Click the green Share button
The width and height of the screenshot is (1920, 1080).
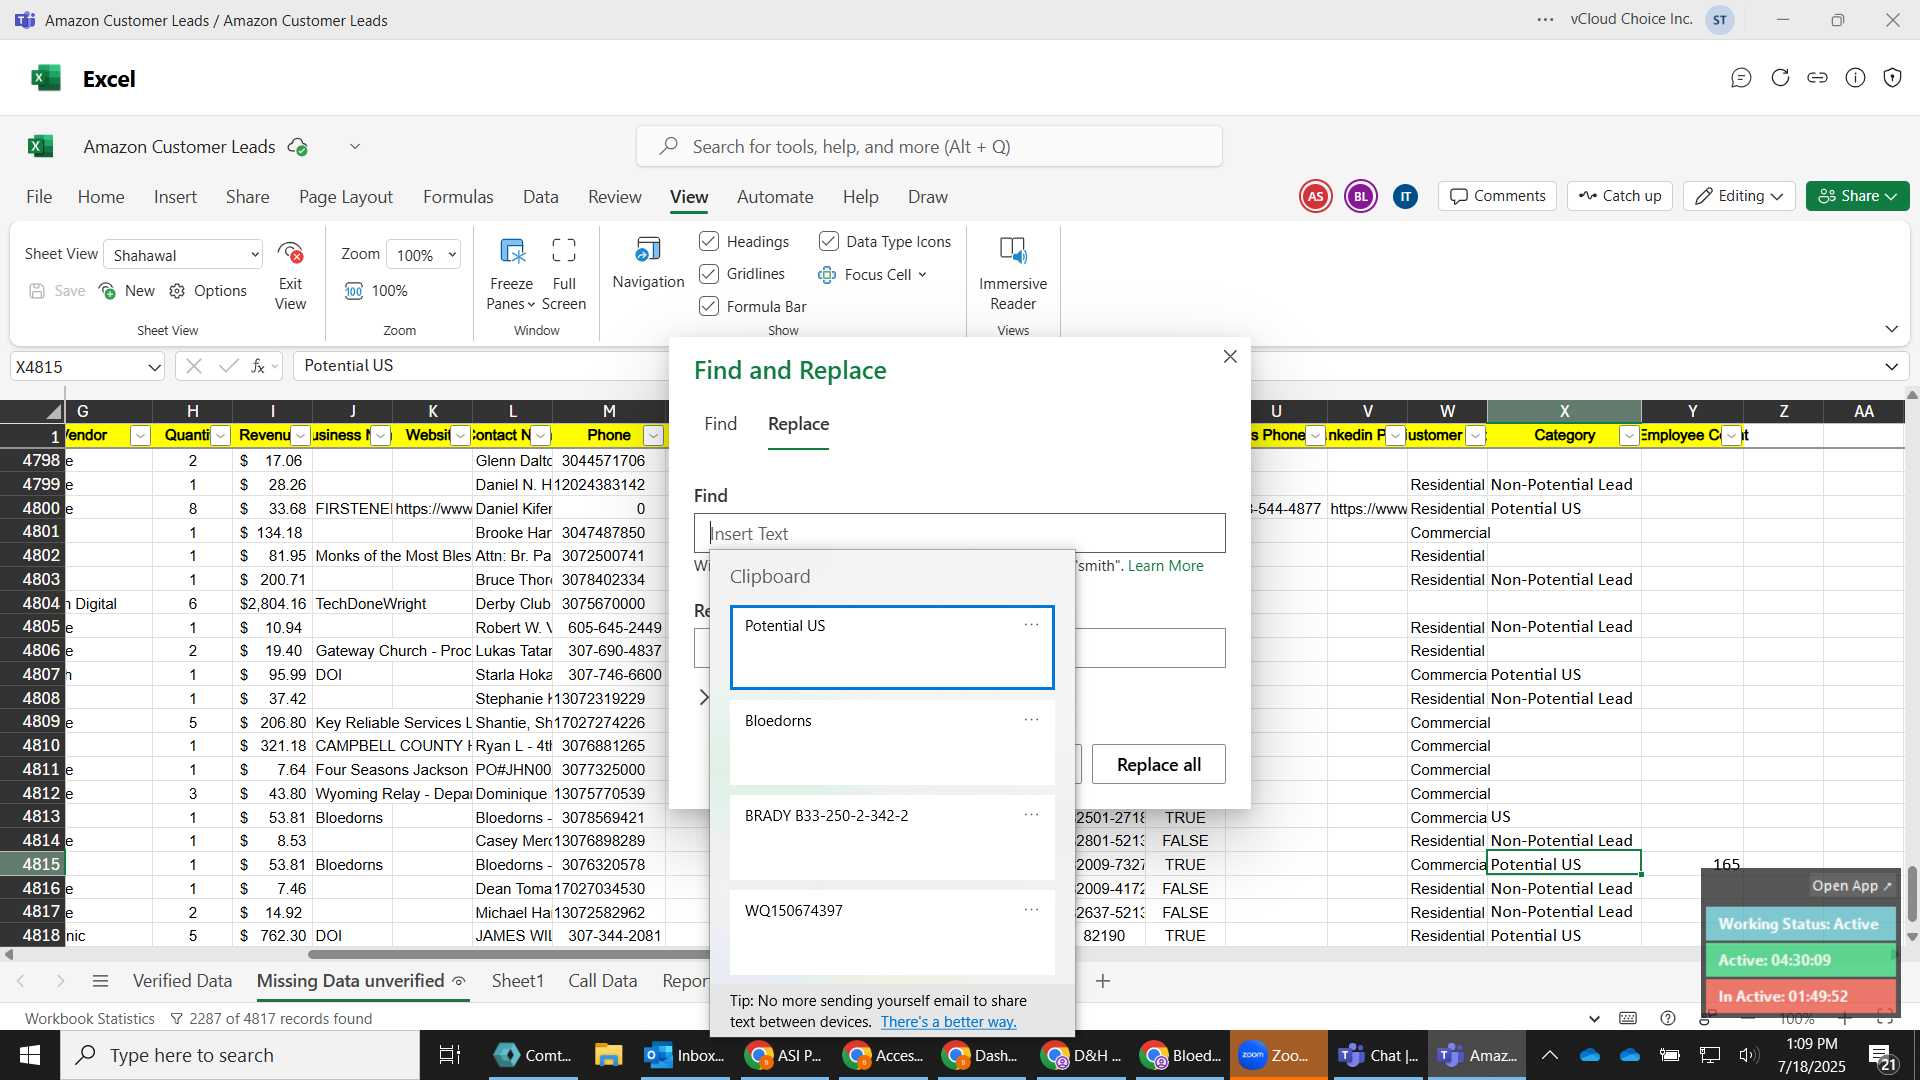click(1857, 196)
